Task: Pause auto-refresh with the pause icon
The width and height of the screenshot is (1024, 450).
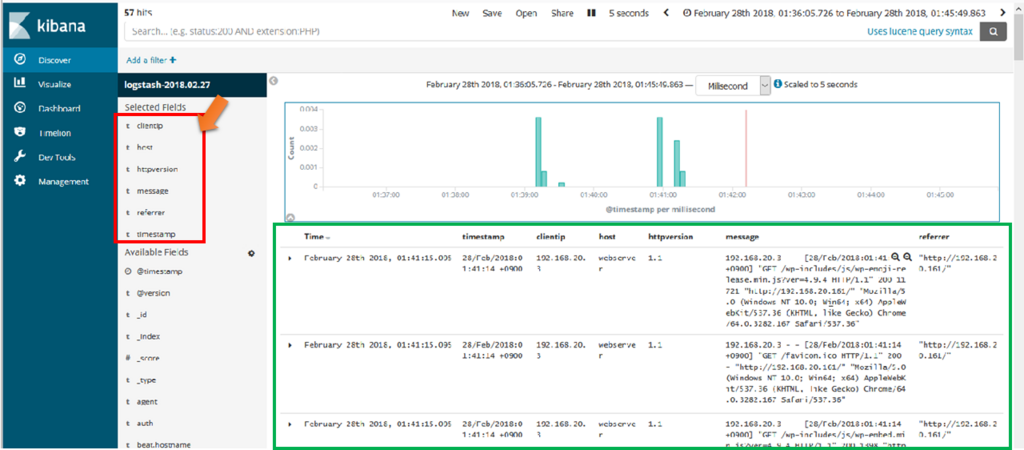Action: click(x=591, y=12)
